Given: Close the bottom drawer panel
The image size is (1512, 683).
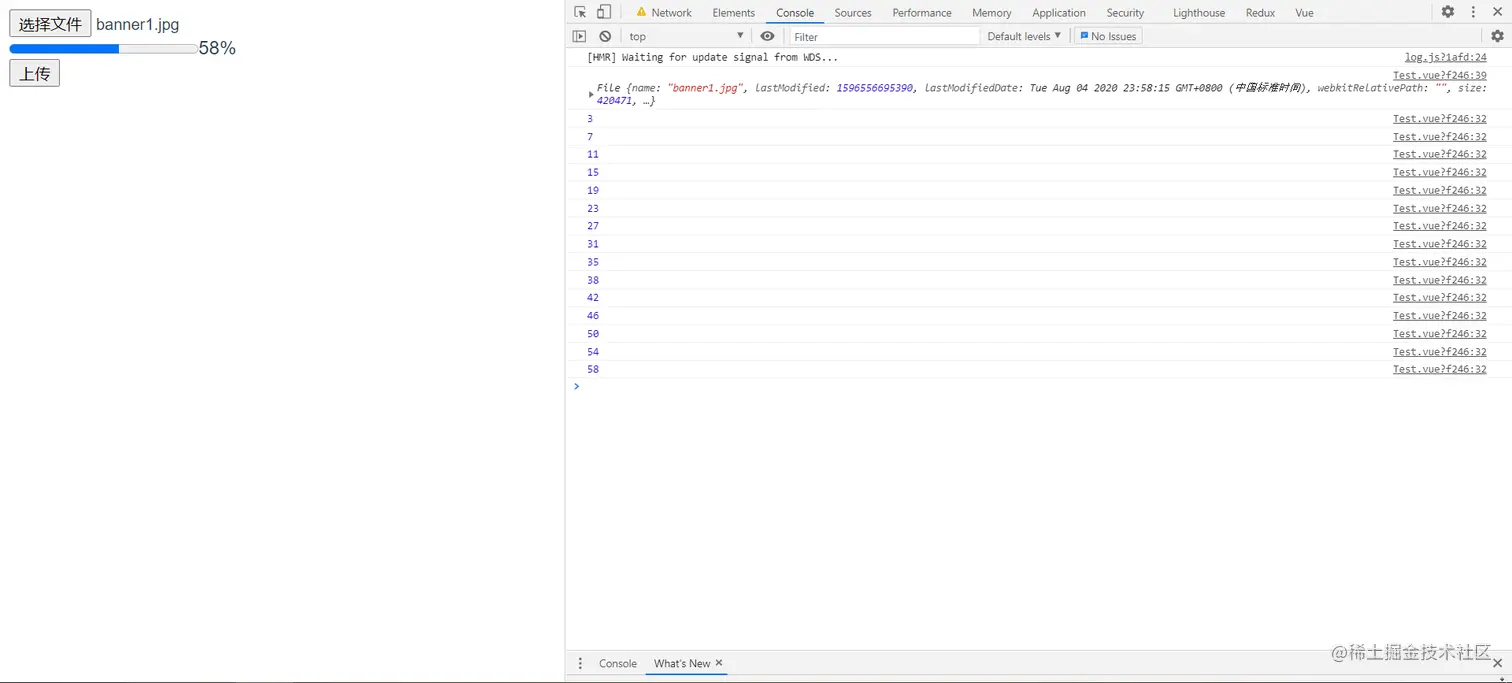Looking at the screenshot, I should (x=1497, y=663).
